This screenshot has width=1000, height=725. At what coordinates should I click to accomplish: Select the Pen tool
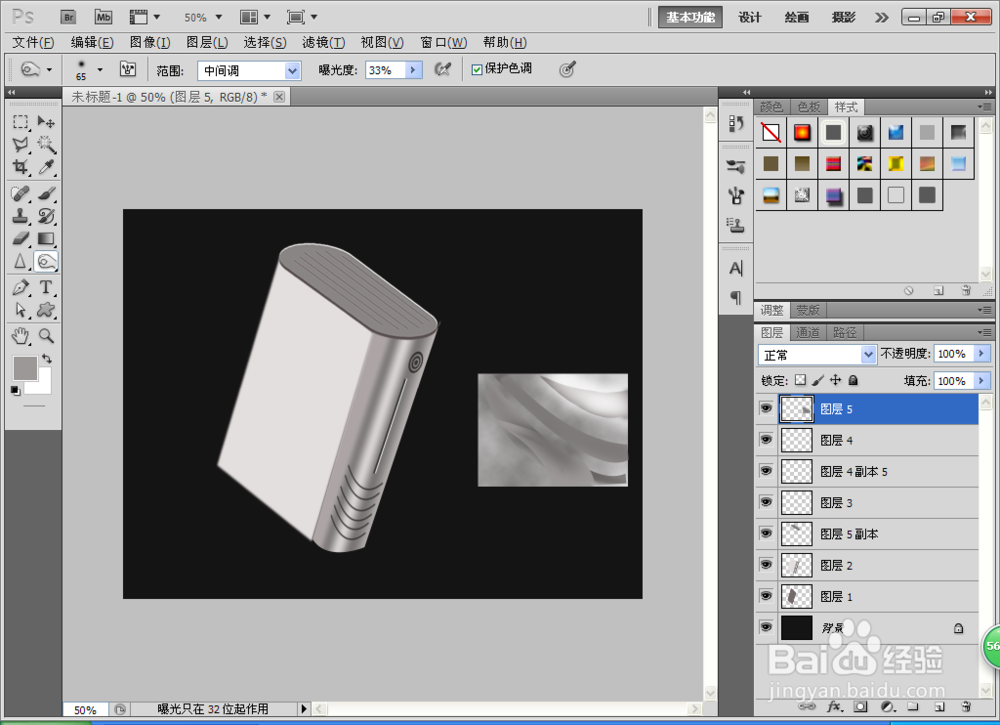[20, 287]
